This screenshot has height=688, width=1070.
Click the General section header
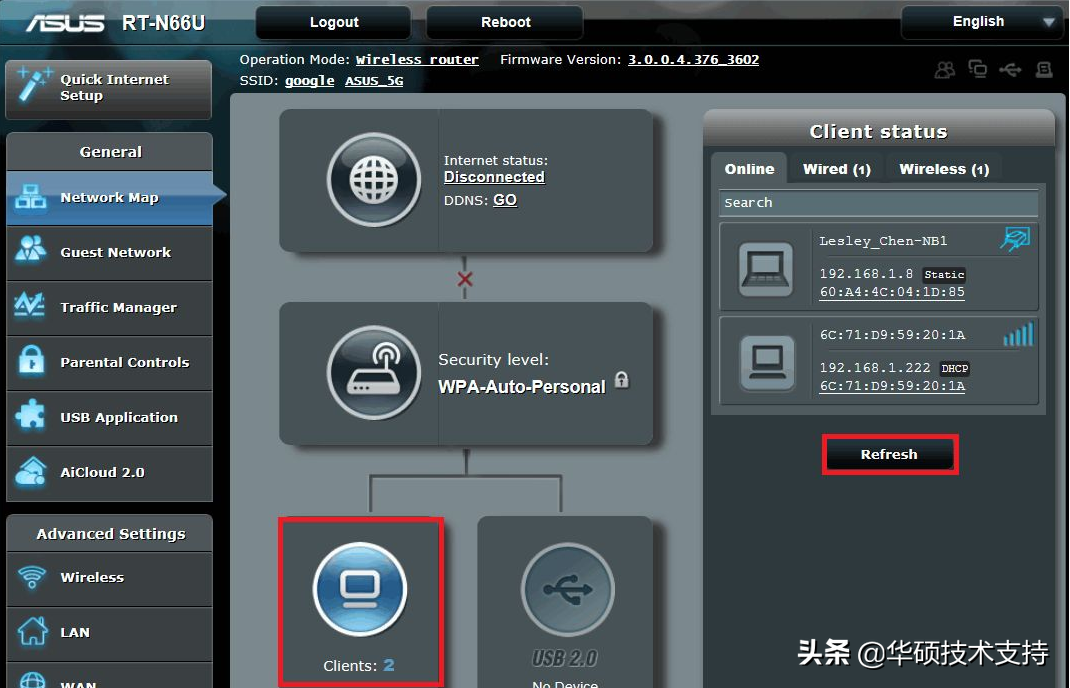click(110, 152)
